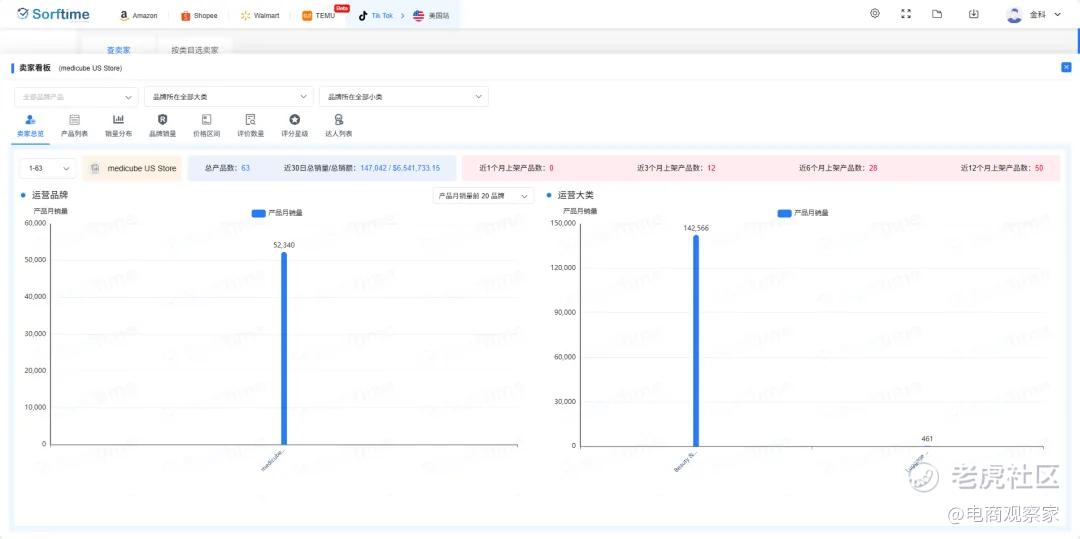The height and width of the screenshot is (539, 1080).
Task: Toggle 产品月销量 legend in 运营品牌 chart
Action: coord(277,213)
